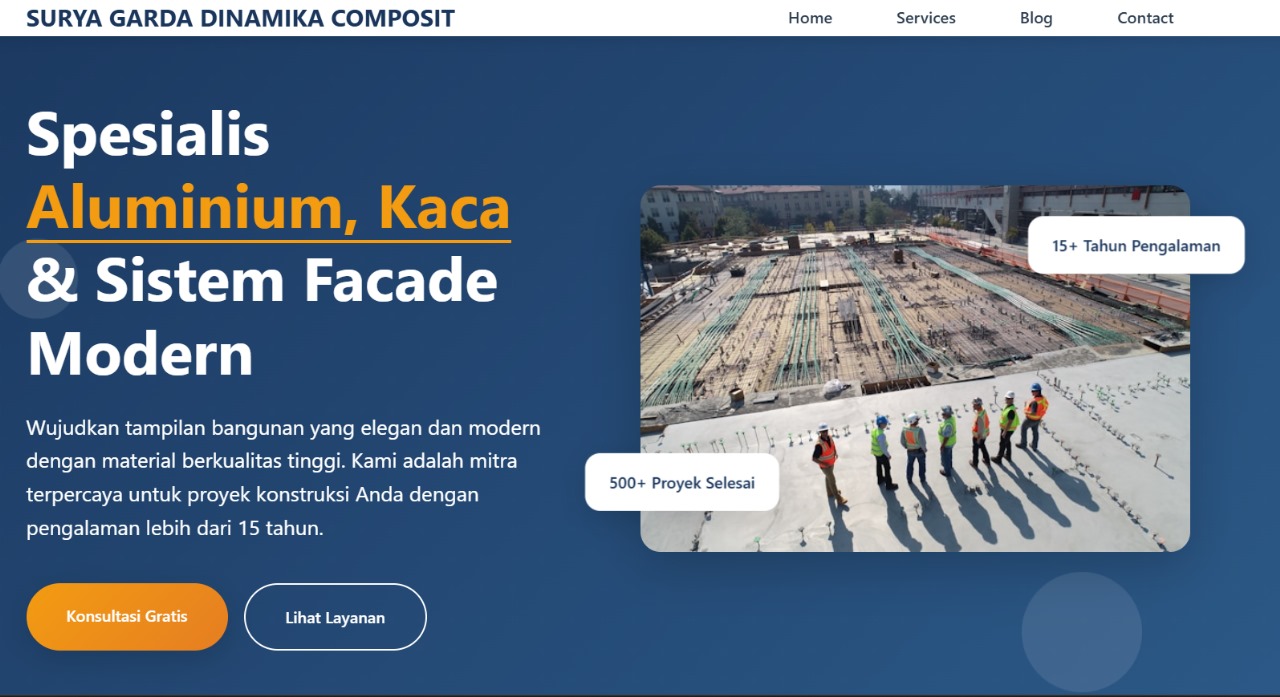This screenshot has width=1280, height=697.
Task: Click the 500+ Proyek Selesai badge
Action: (682, 482)
